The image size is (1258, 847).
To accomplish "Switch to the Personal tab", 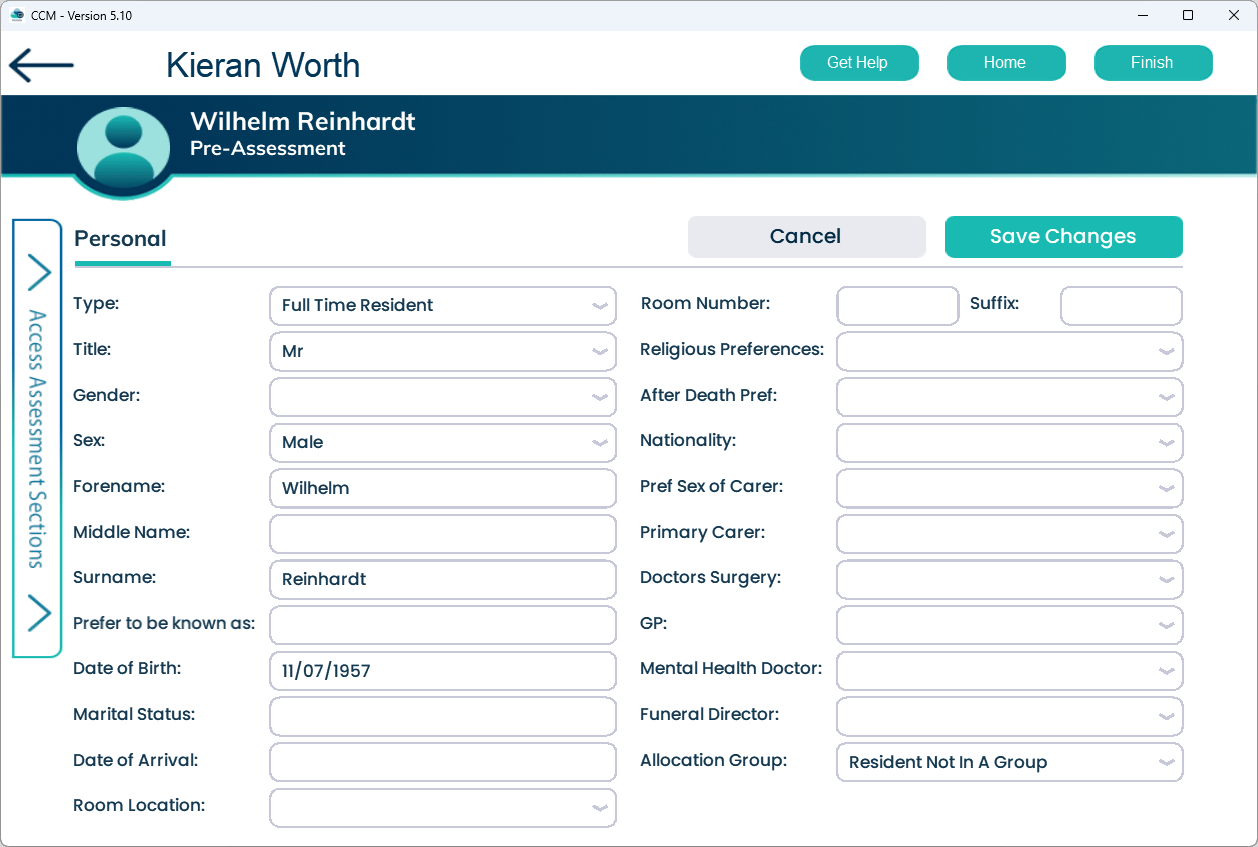I will tap(121, 239).
